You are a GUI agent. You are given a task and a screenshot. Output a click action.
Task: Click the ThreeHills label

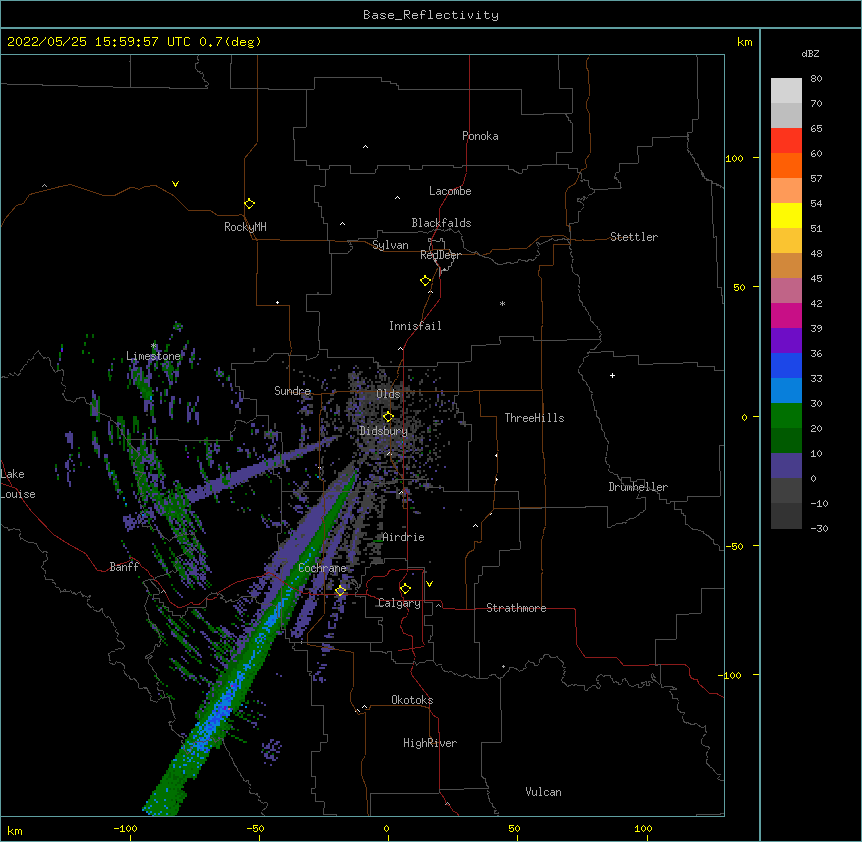(534, 418)
